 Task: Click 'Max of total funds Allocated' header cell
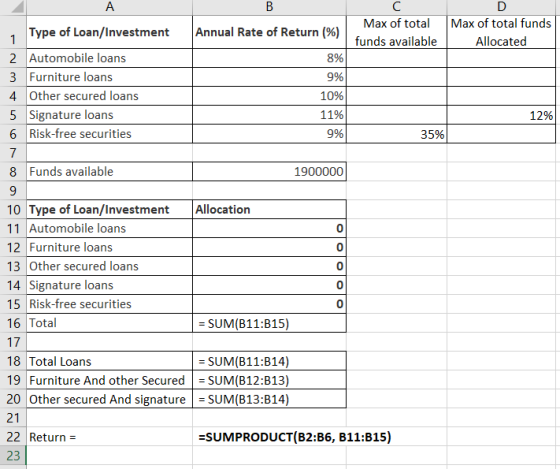tap(501, 32)
